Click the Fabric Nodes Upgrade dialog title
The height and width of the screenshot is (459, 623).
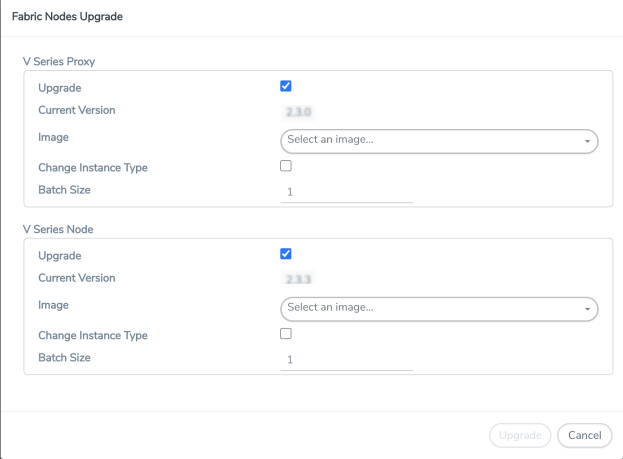point(67,18)
